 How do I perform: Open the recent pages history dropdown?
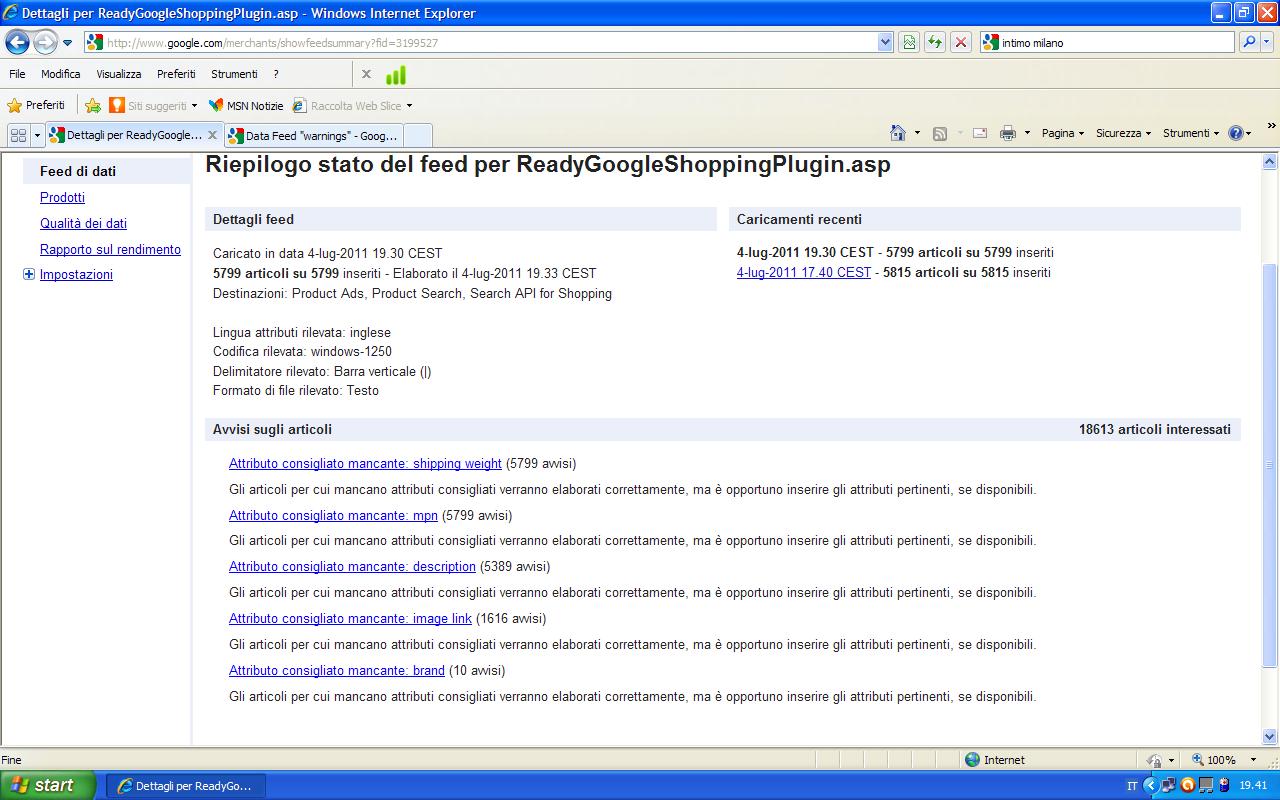click(68, 43)
